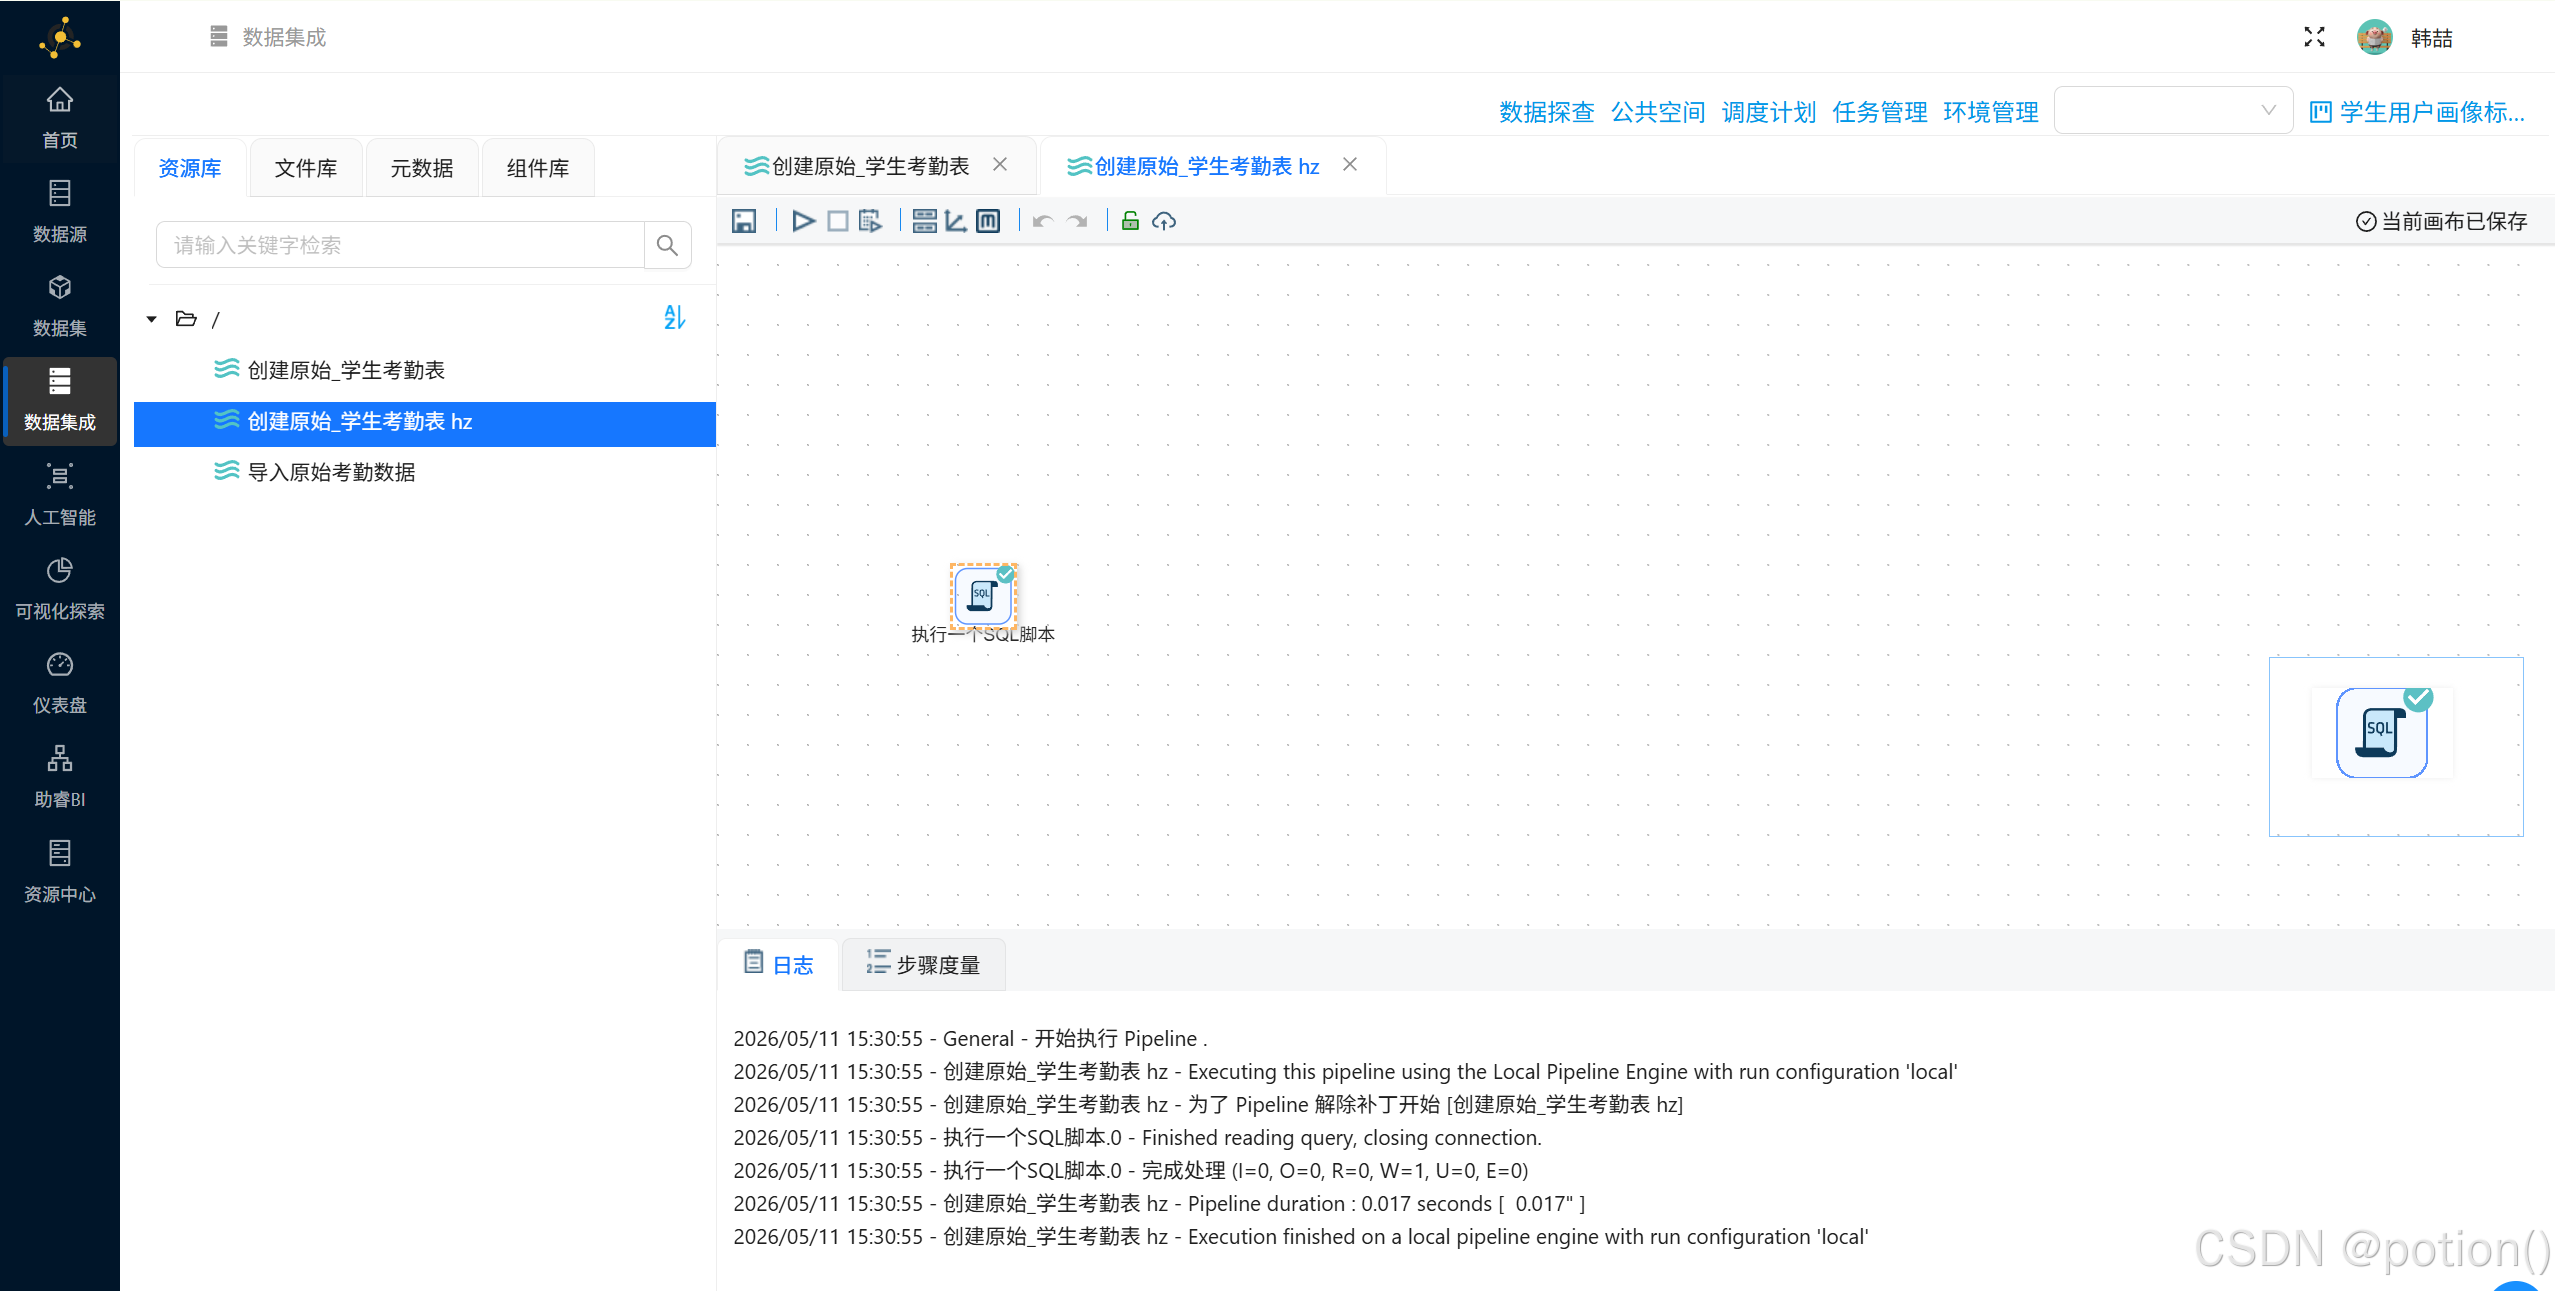Image resolution: width=2555 pixels, height=1291 pixels.
Task: Sort the resource tree with the A-Z icon
Action: point(675,318)
